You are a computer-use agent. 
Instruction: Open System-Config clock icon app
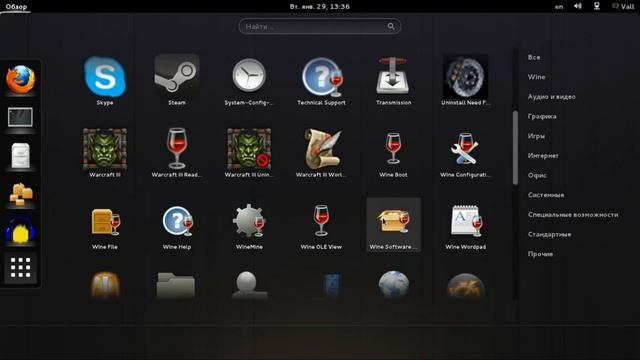coord(249,80)
